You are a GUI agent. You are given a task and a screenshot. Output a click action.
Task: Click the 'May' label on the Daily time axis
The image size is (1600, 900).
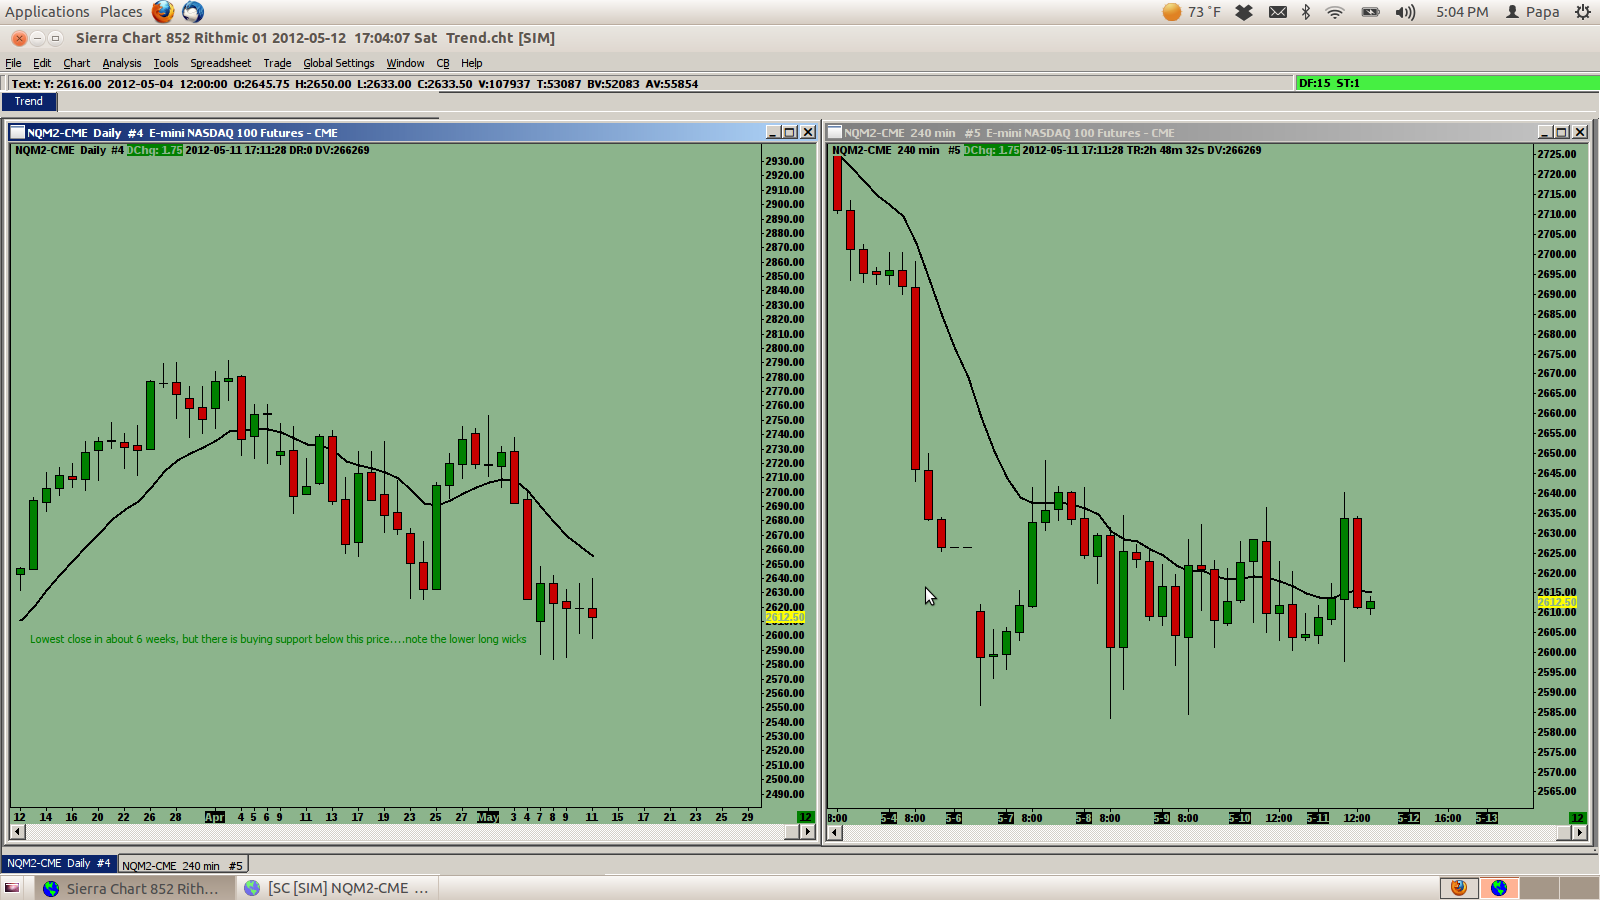(488, 817)
